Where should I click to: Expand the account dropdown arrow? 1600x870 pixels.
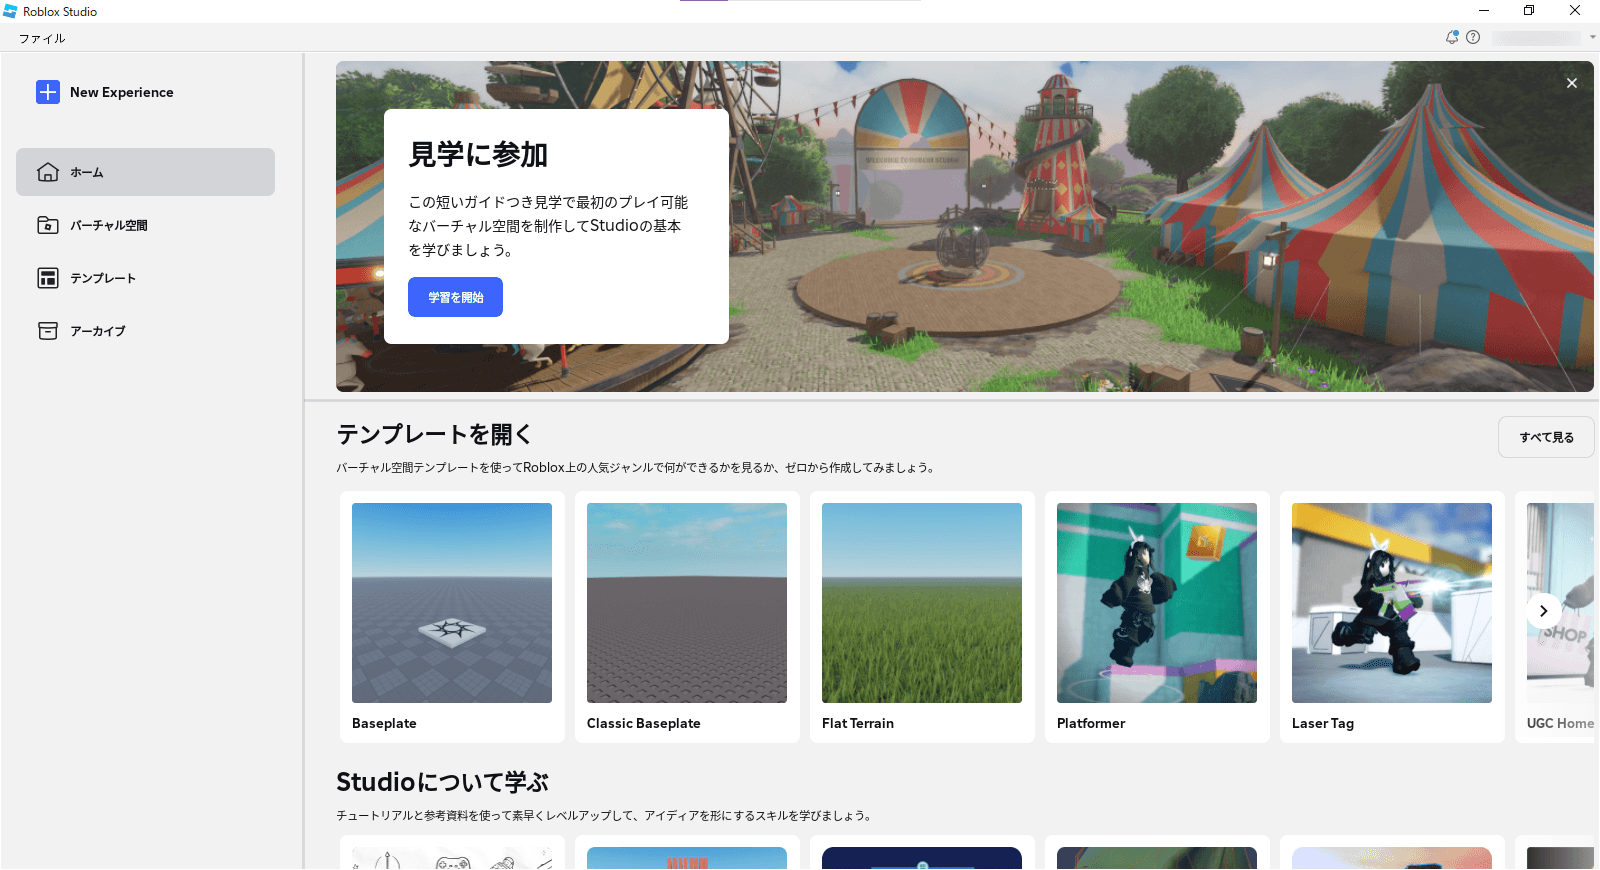click(1592, 37)
